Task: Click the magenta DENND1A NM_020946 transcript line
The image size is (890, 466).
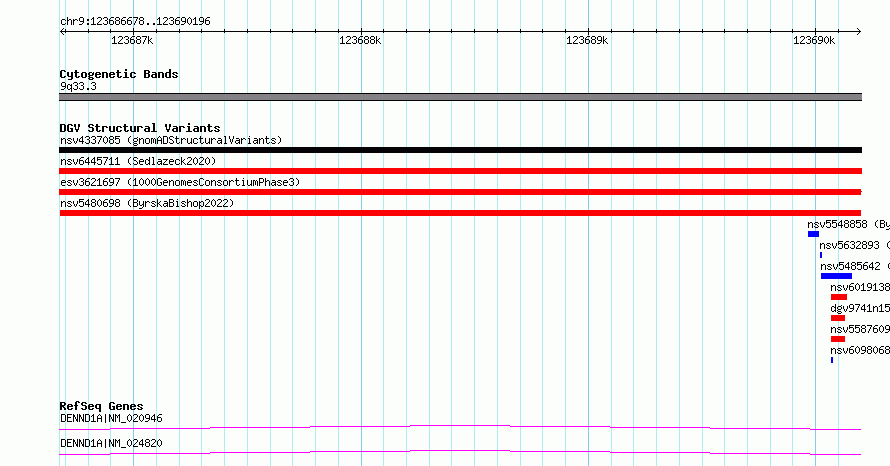Action: tap(460, 427)
